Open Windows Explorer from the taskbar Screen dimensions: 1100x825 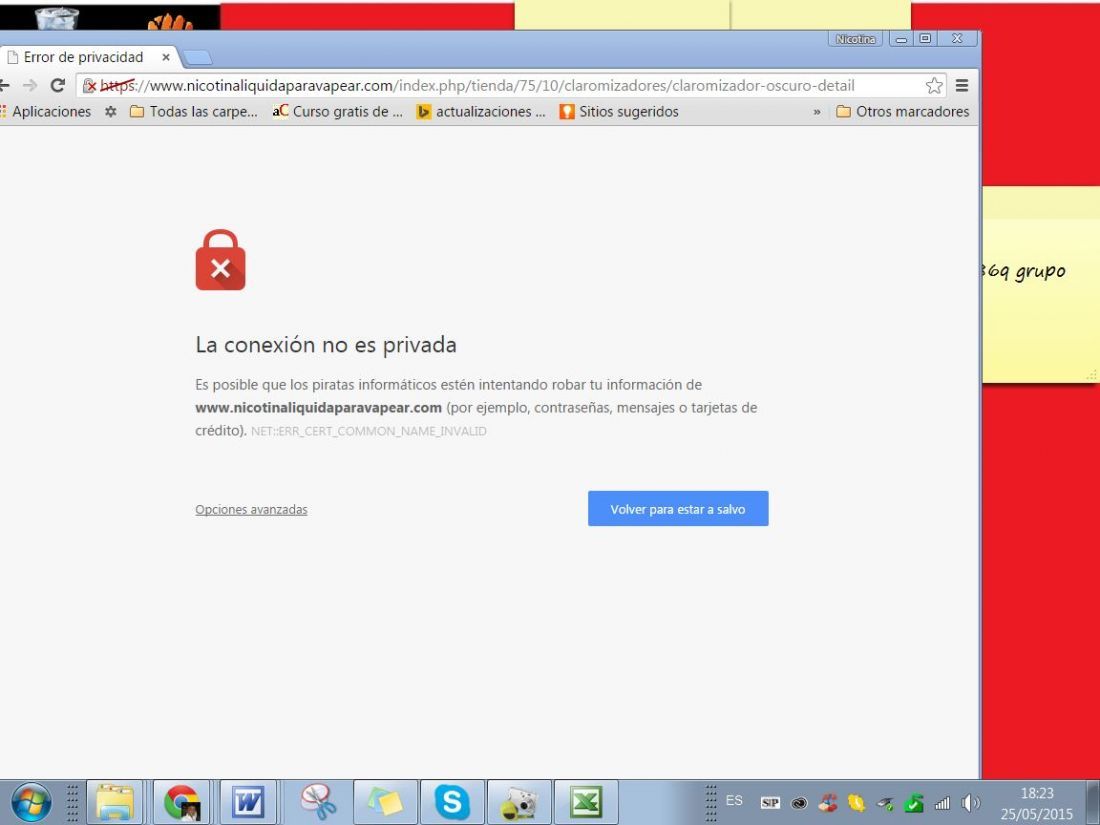pyautogui.click(x=114, y=802)
